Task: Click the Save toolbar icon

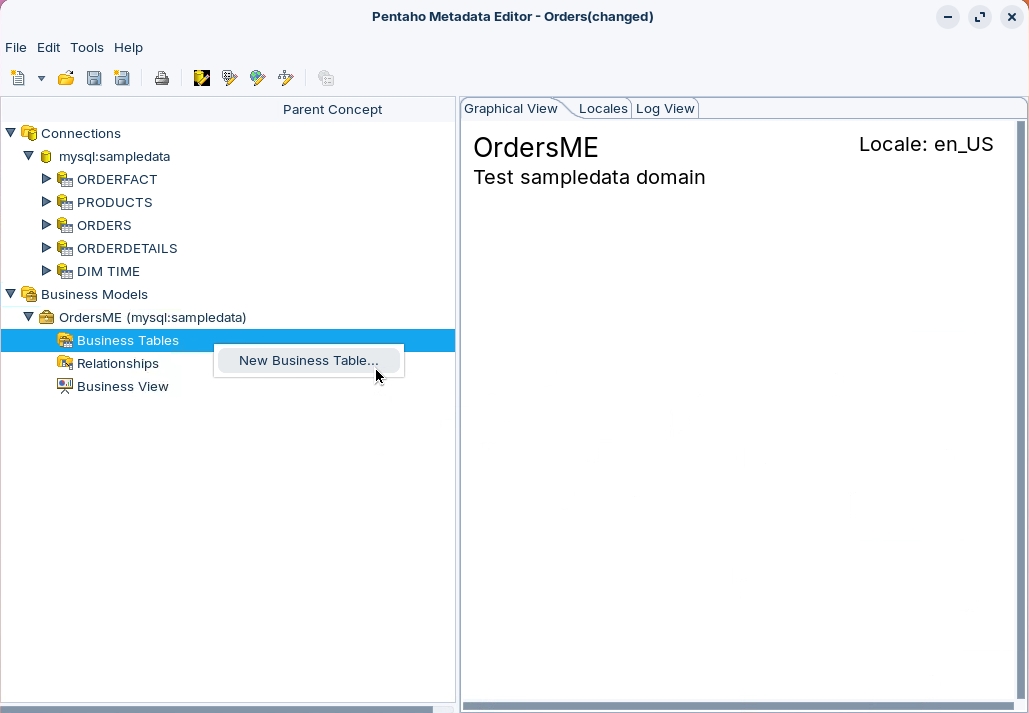Action: point(94,78)
